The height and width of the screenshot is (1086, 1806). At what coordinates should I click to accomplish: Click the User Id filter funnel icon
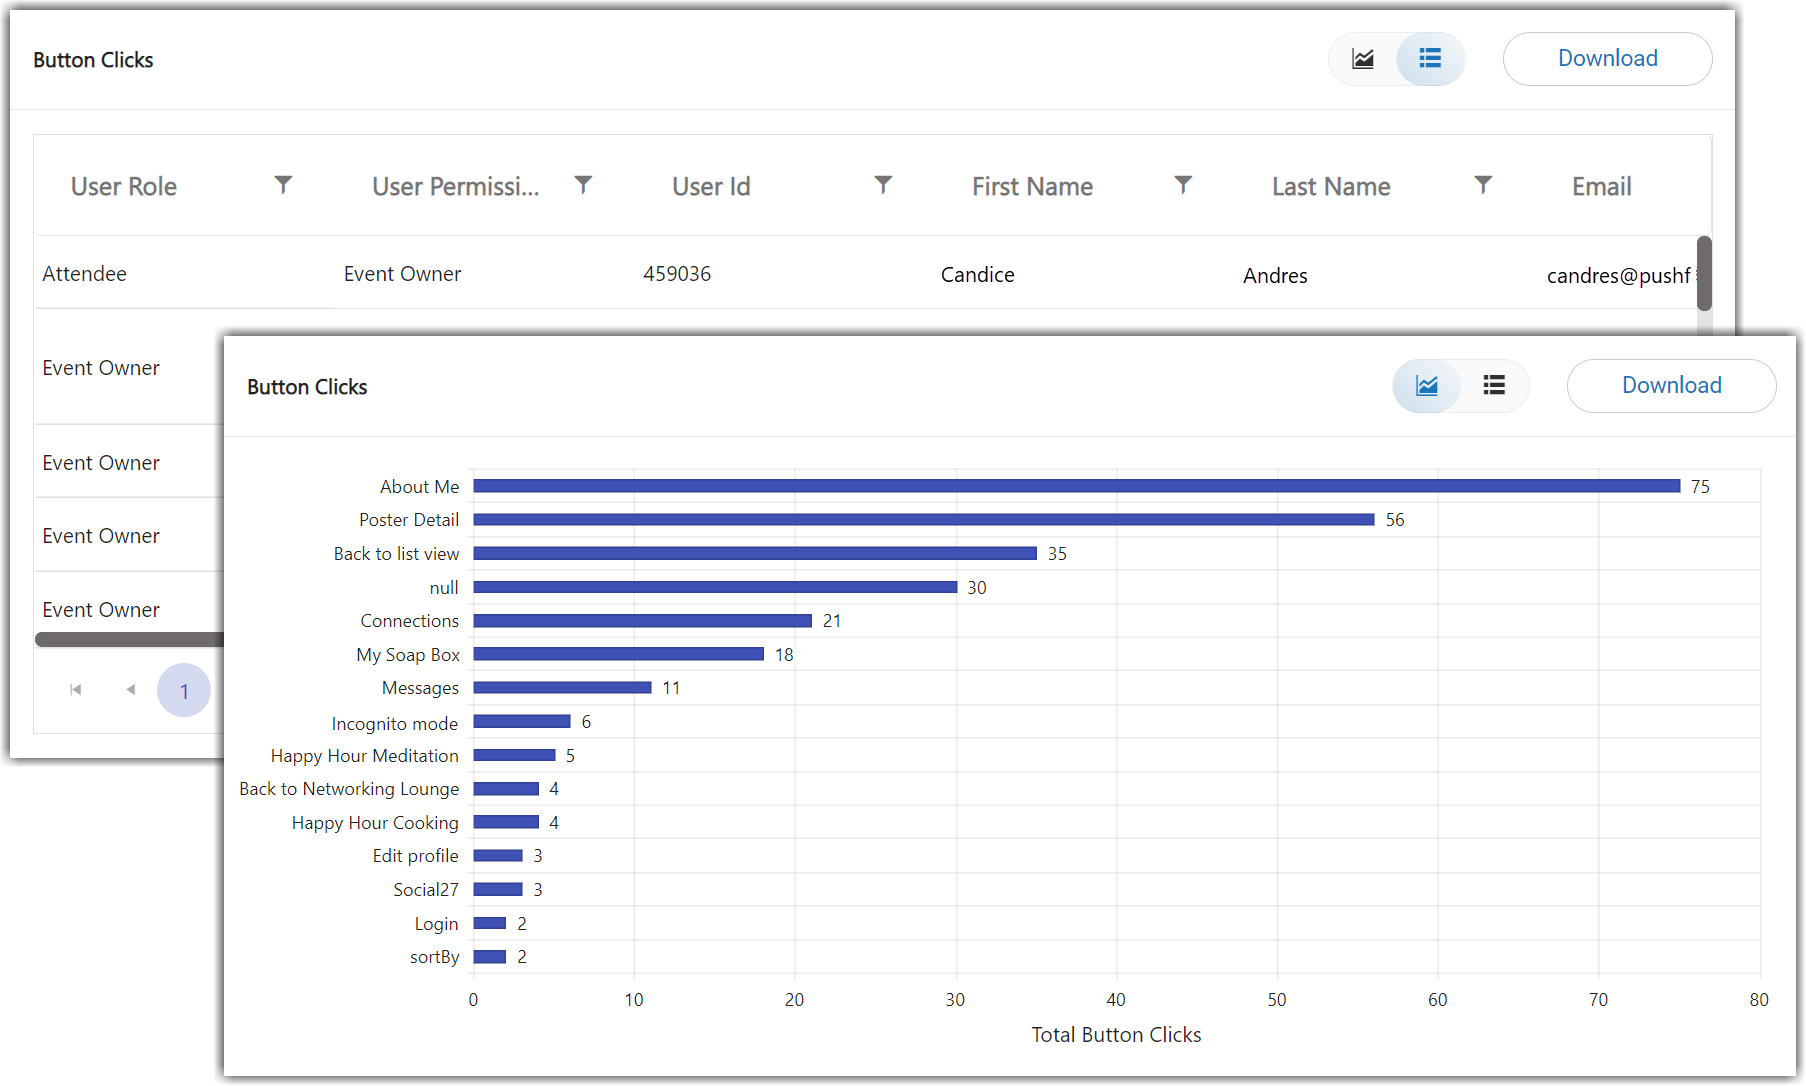883,185
